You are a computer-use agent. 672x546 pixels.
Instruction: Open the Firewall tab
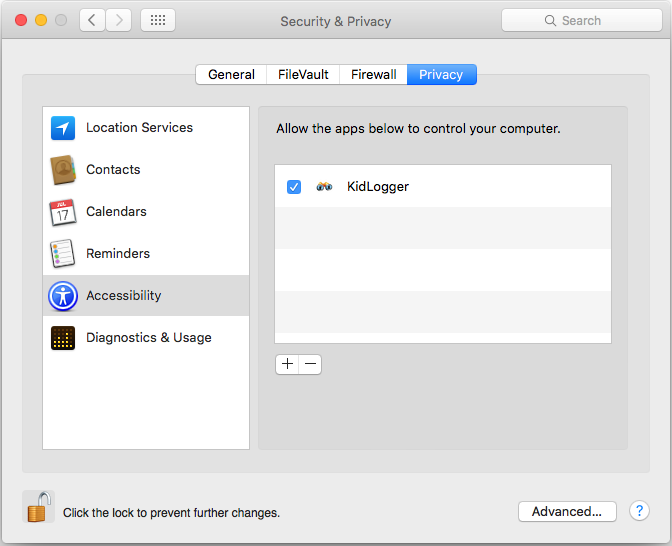(373, 75)
